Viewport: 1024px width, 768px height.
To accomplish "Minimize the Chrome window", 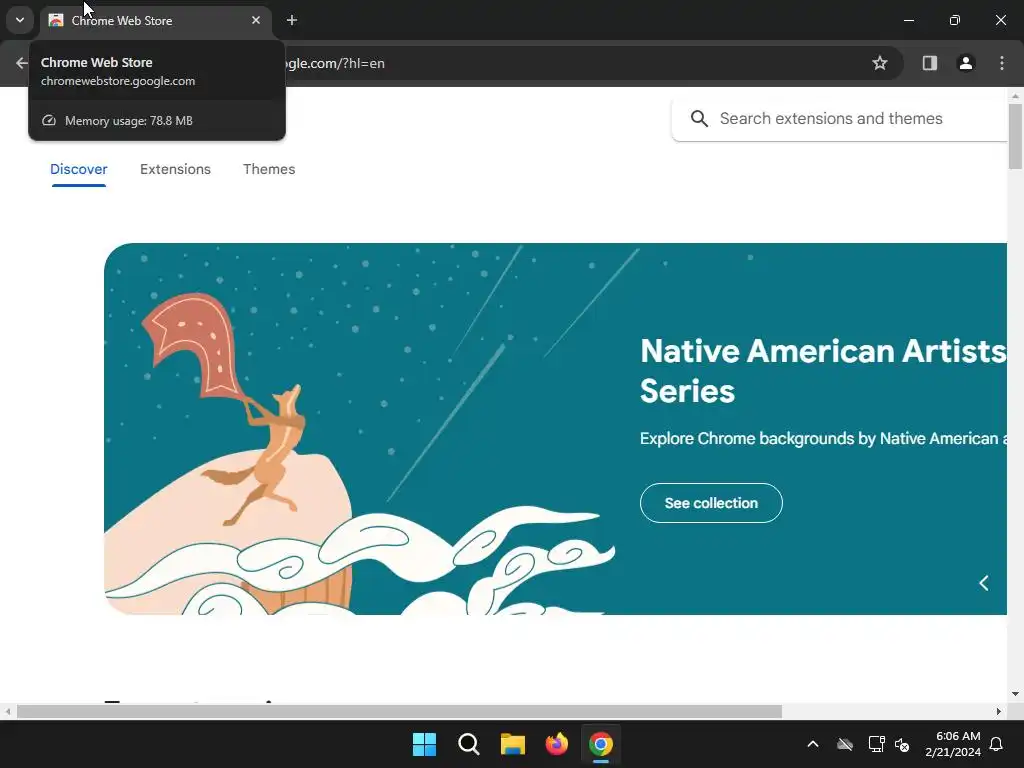I will click(x=908, y=20).
